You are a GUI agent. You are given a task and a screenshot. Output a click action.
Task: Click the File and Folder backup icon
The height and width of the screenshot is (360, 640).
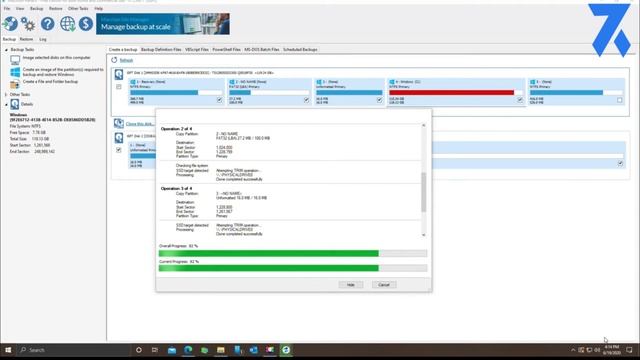(15, 84)
